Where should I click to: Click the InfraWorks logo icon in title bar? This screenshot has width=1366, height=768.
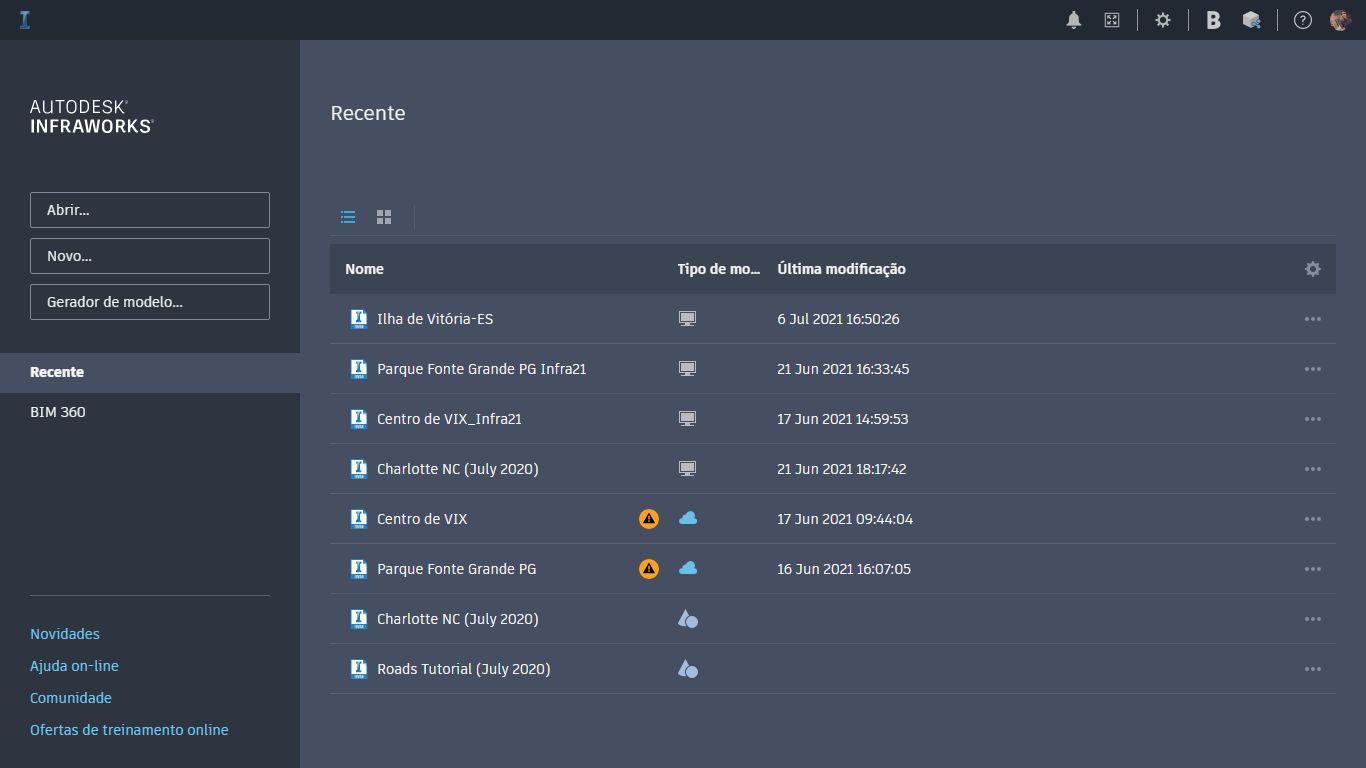tap(25, 19)
